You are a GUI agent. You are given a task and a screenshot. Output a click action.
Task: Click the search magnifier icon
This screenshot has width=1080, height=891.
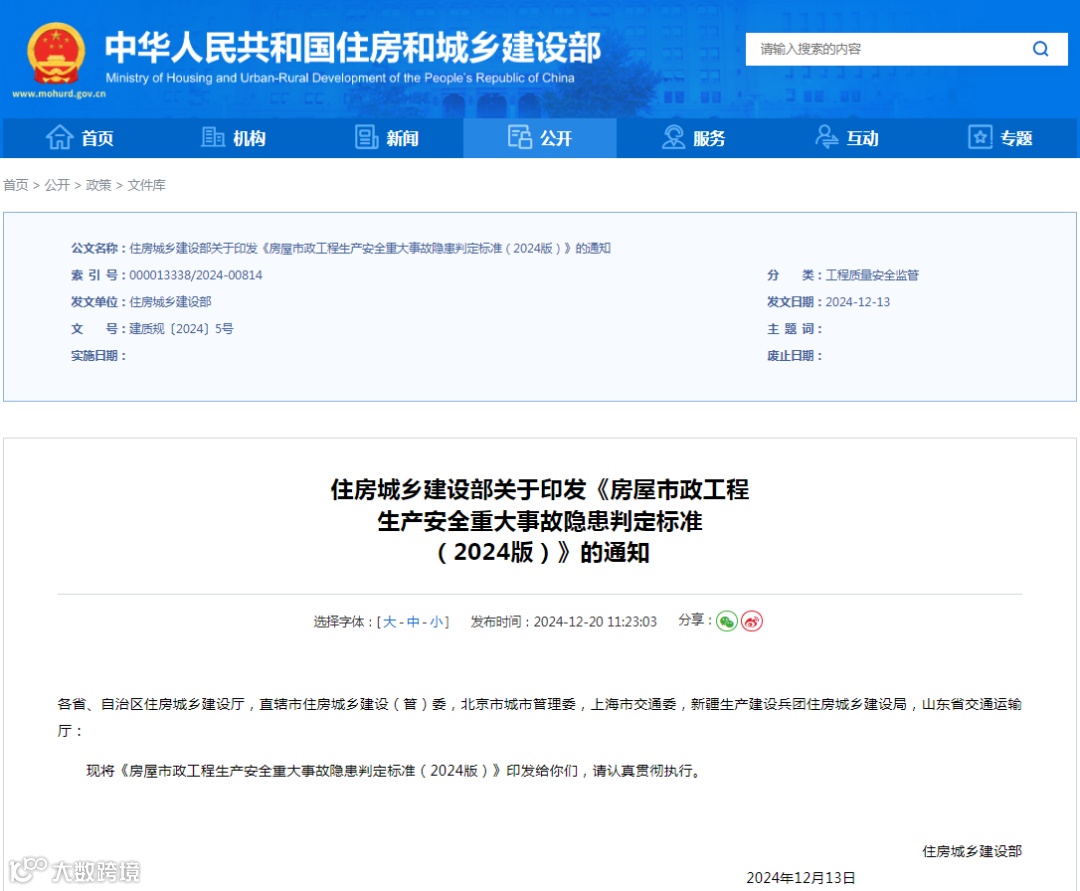[x=1040, y=49]
